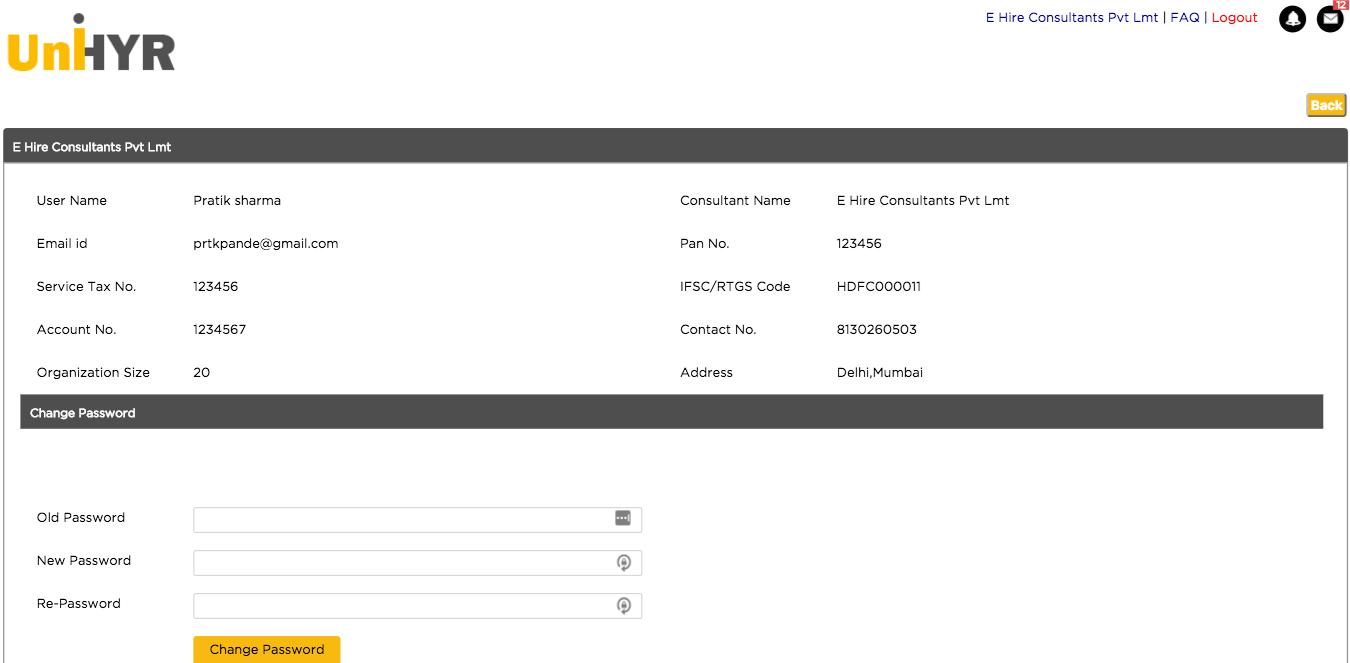
Task: Open the FAQ link
Action: 1185,18
